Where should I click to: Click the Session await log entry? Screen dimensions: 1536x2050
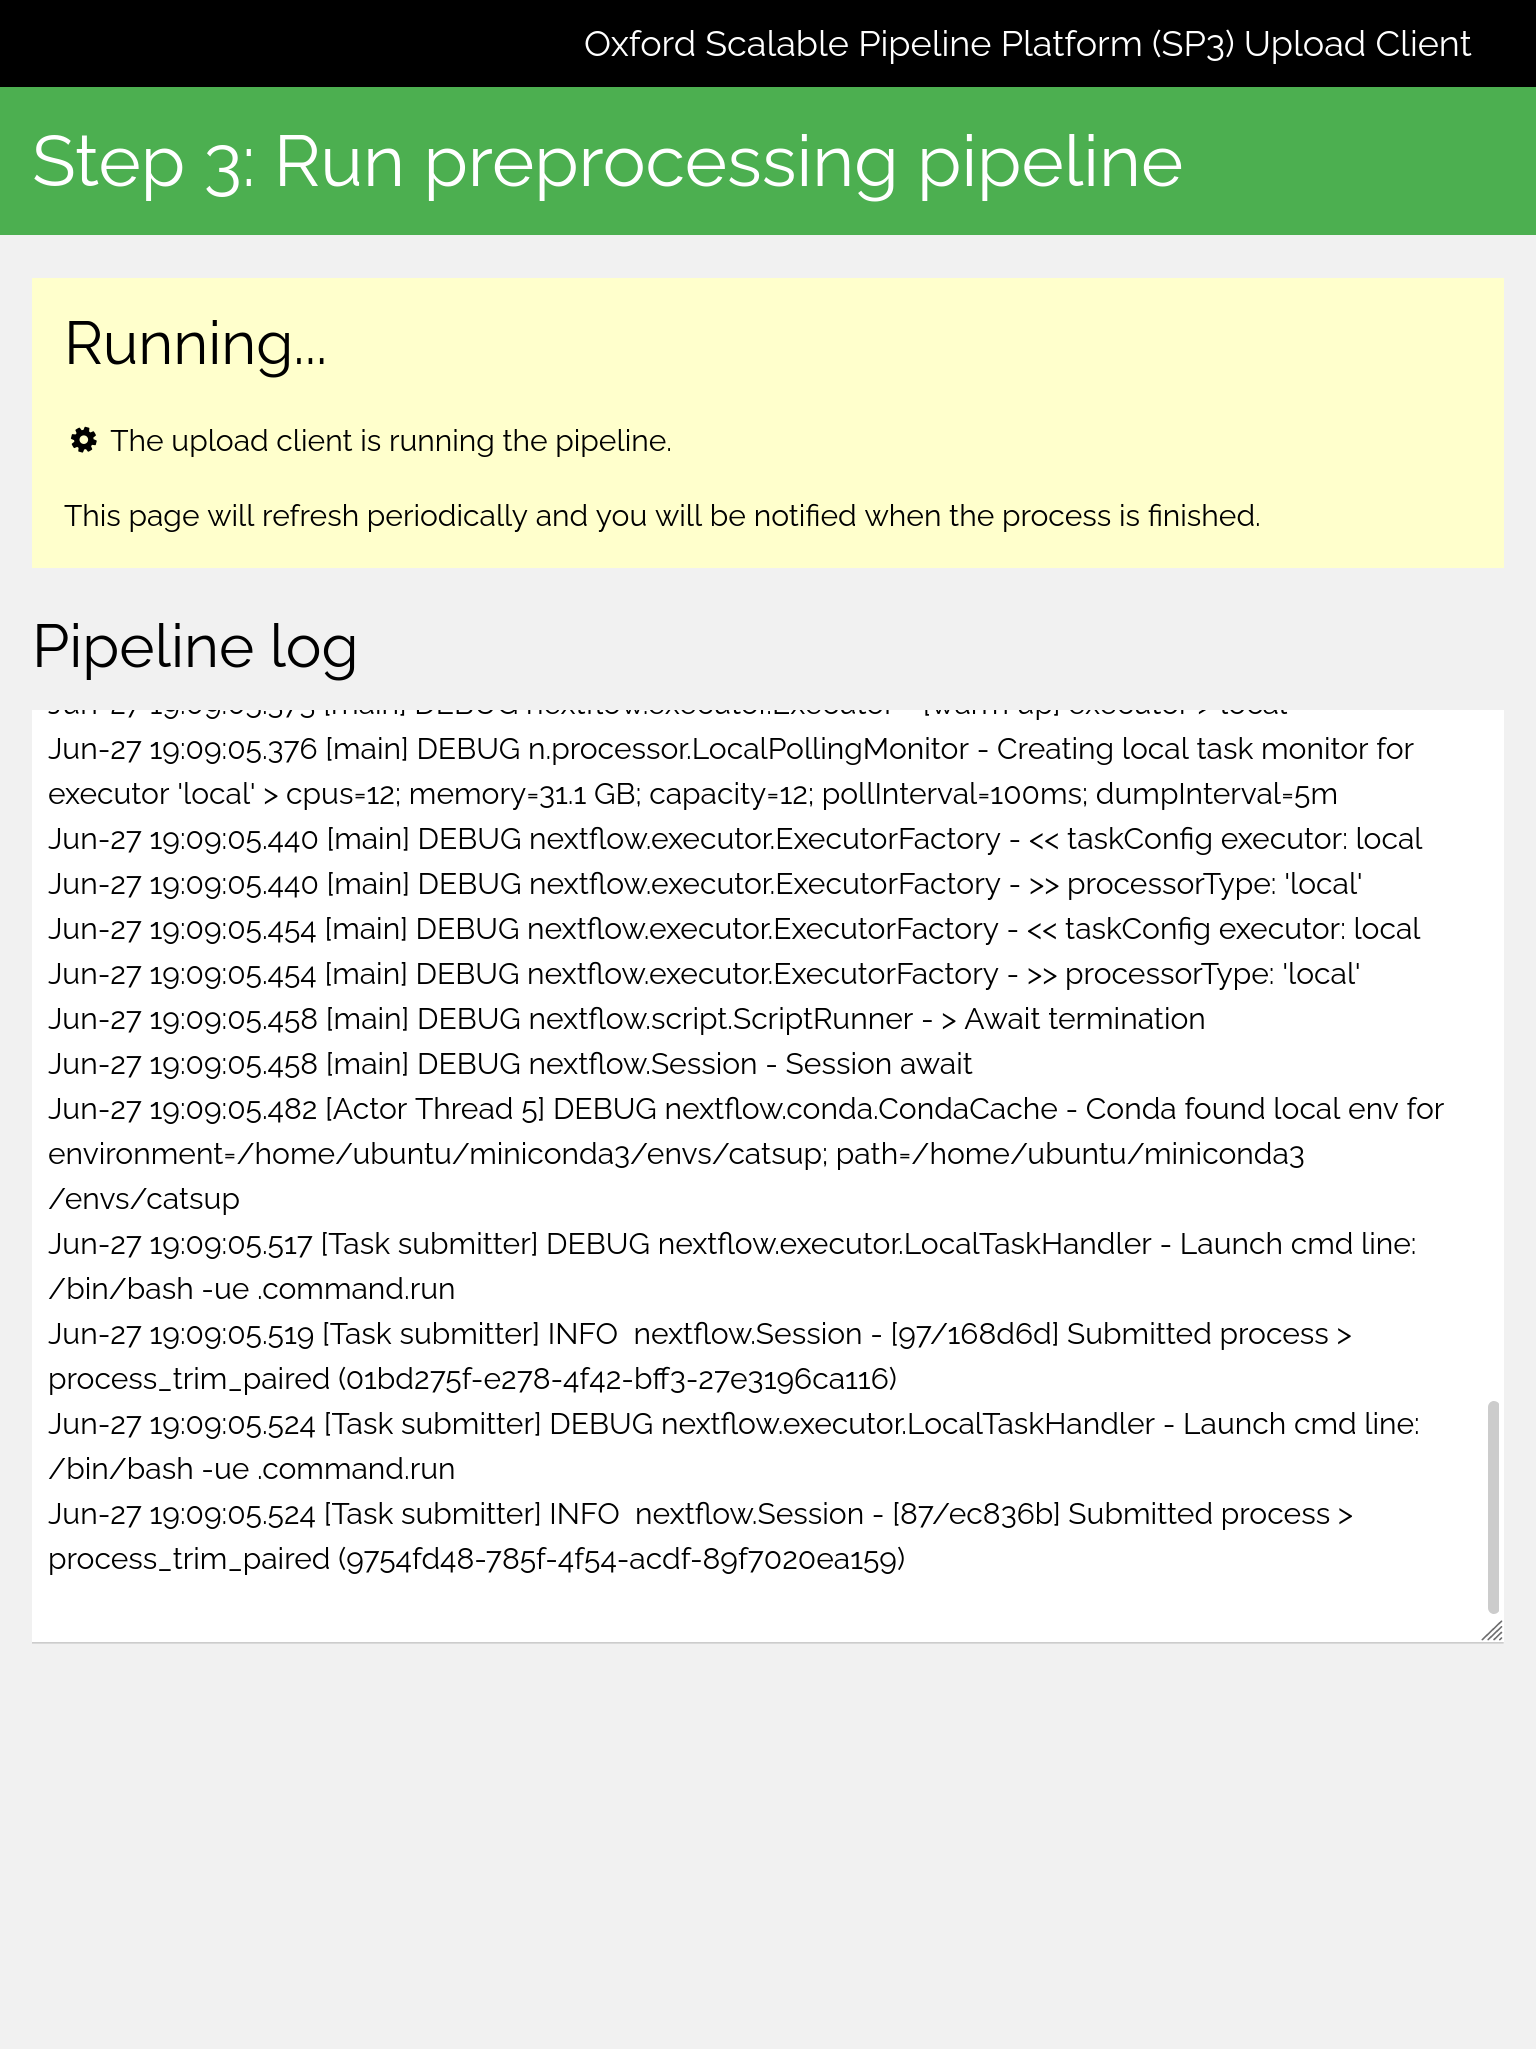click(x=510, y=1064)
